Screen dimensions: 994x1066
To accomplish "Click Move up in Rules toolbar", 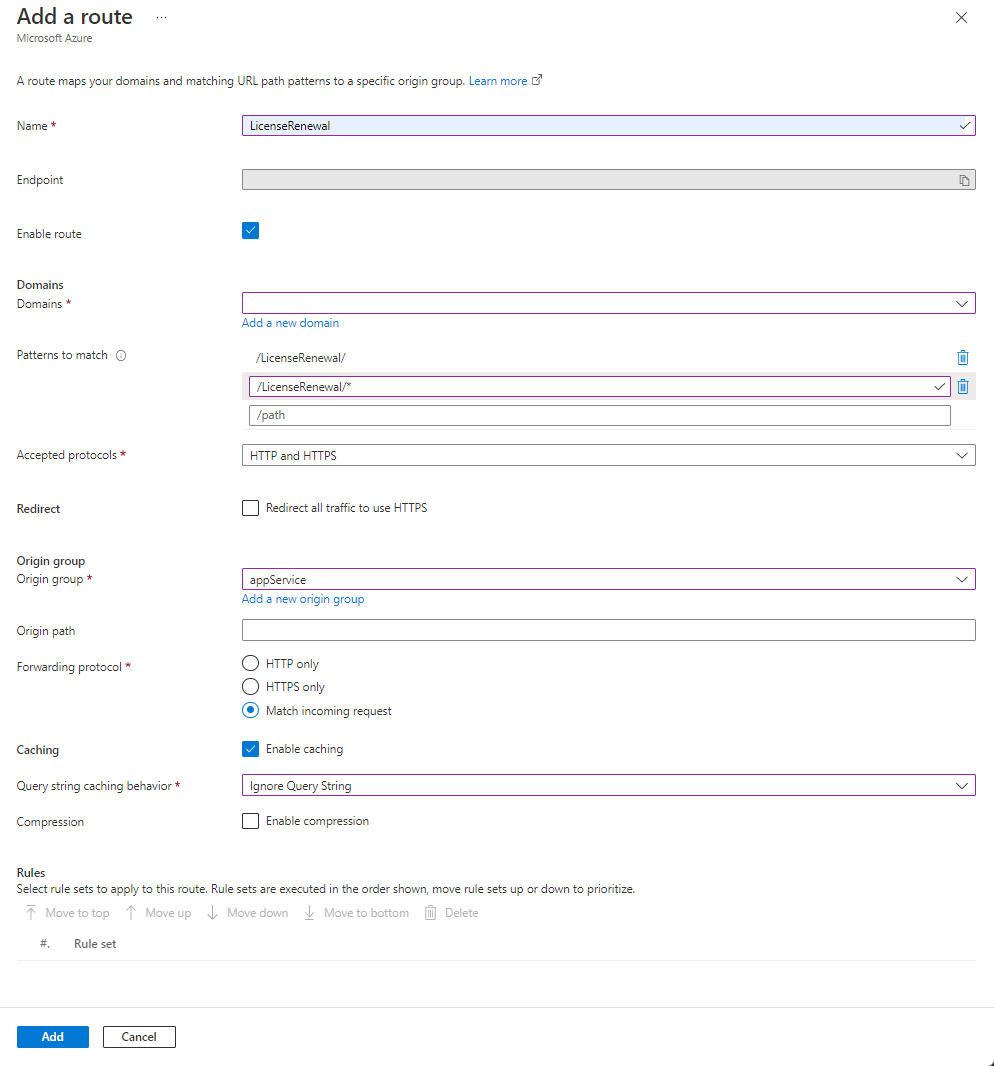I will pyautogui.click(x=158, y=913).
